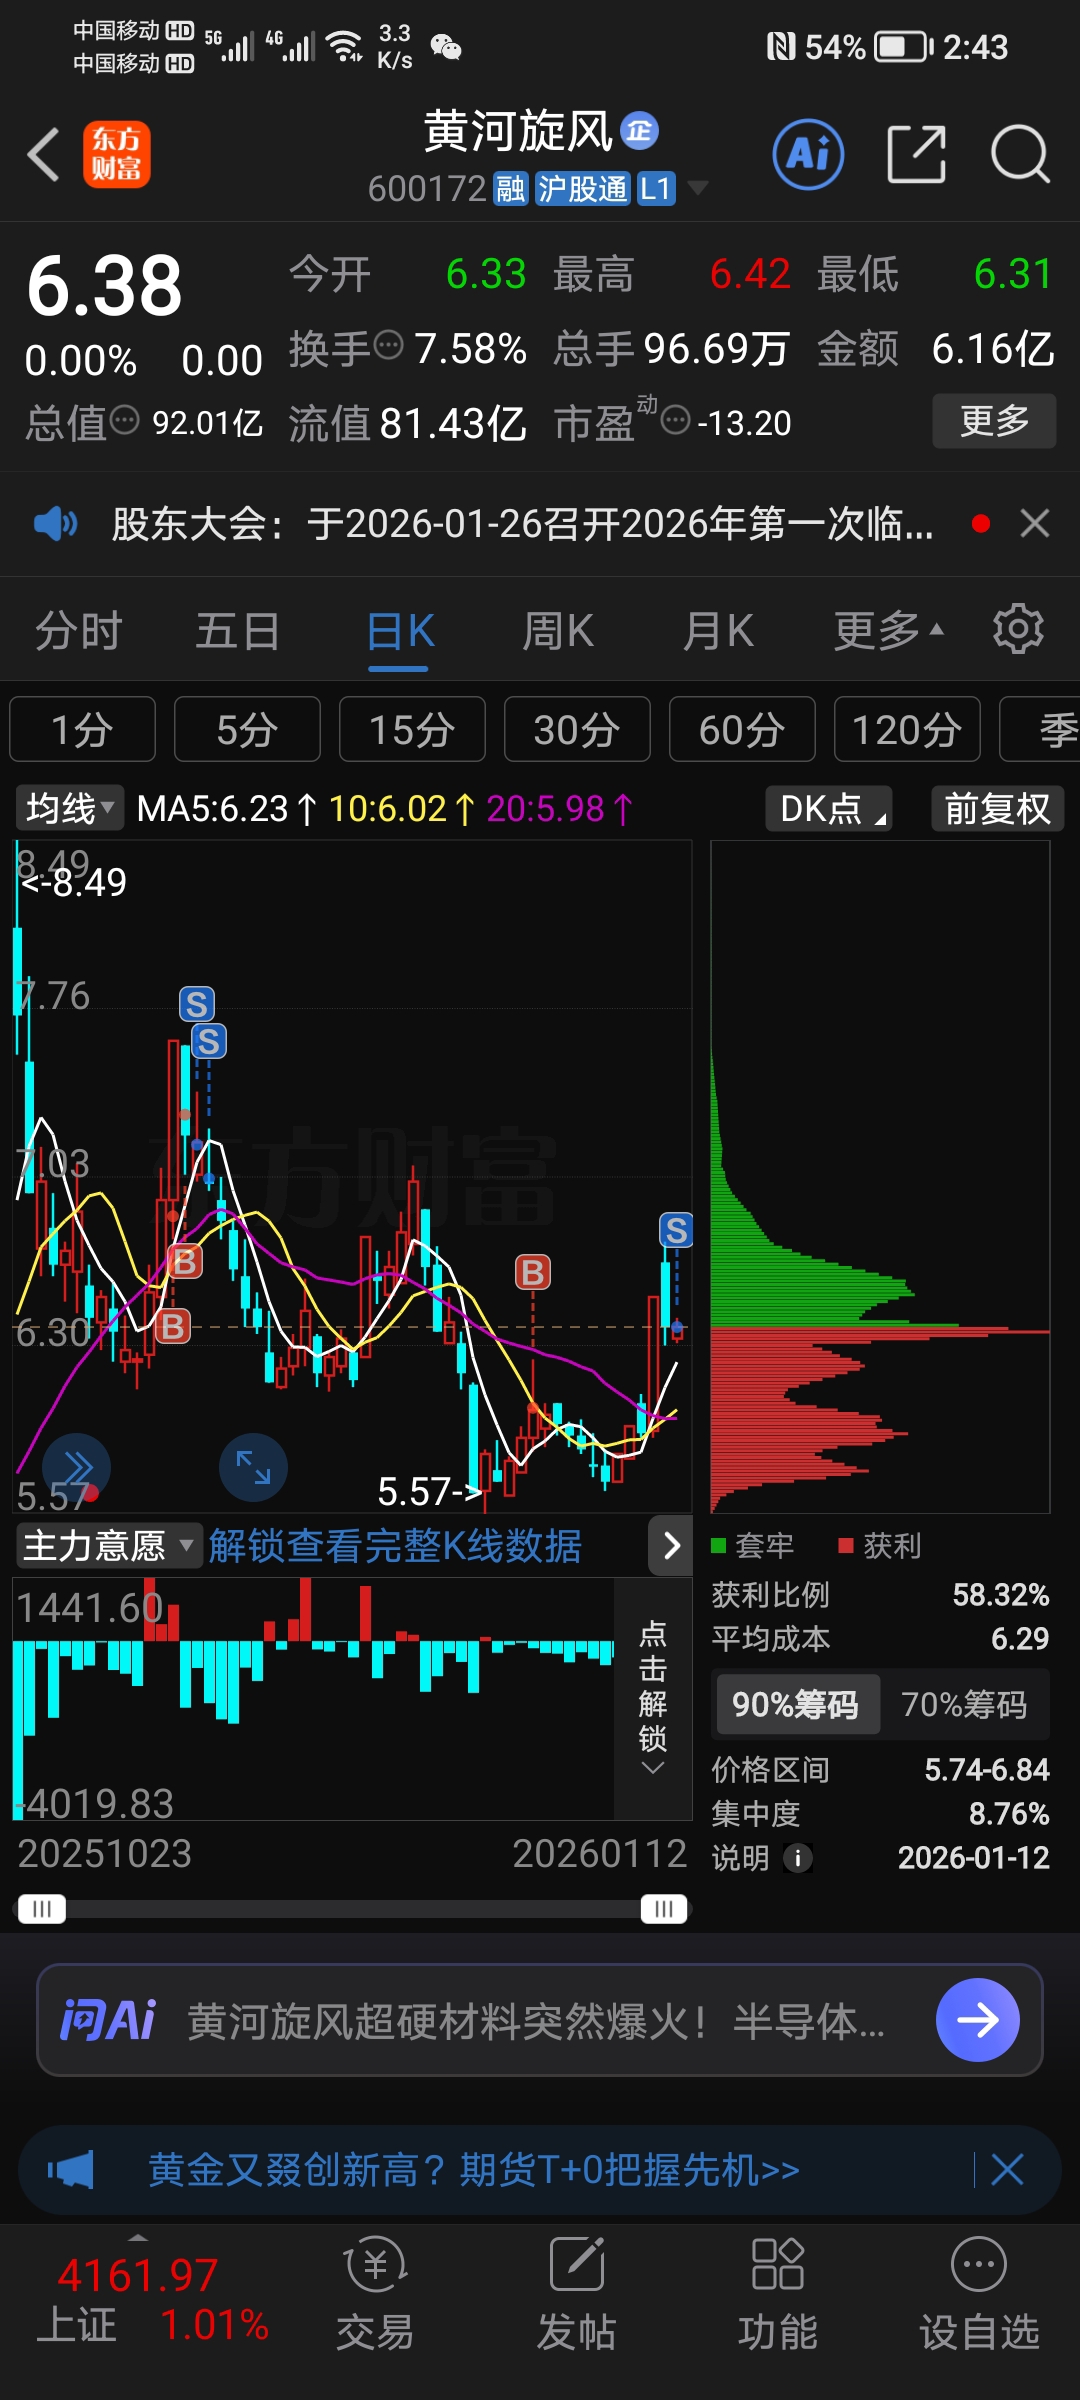Select the 1分 period button
Viewport: 1080px width, 2400px height.
click(x=82, y=729)
